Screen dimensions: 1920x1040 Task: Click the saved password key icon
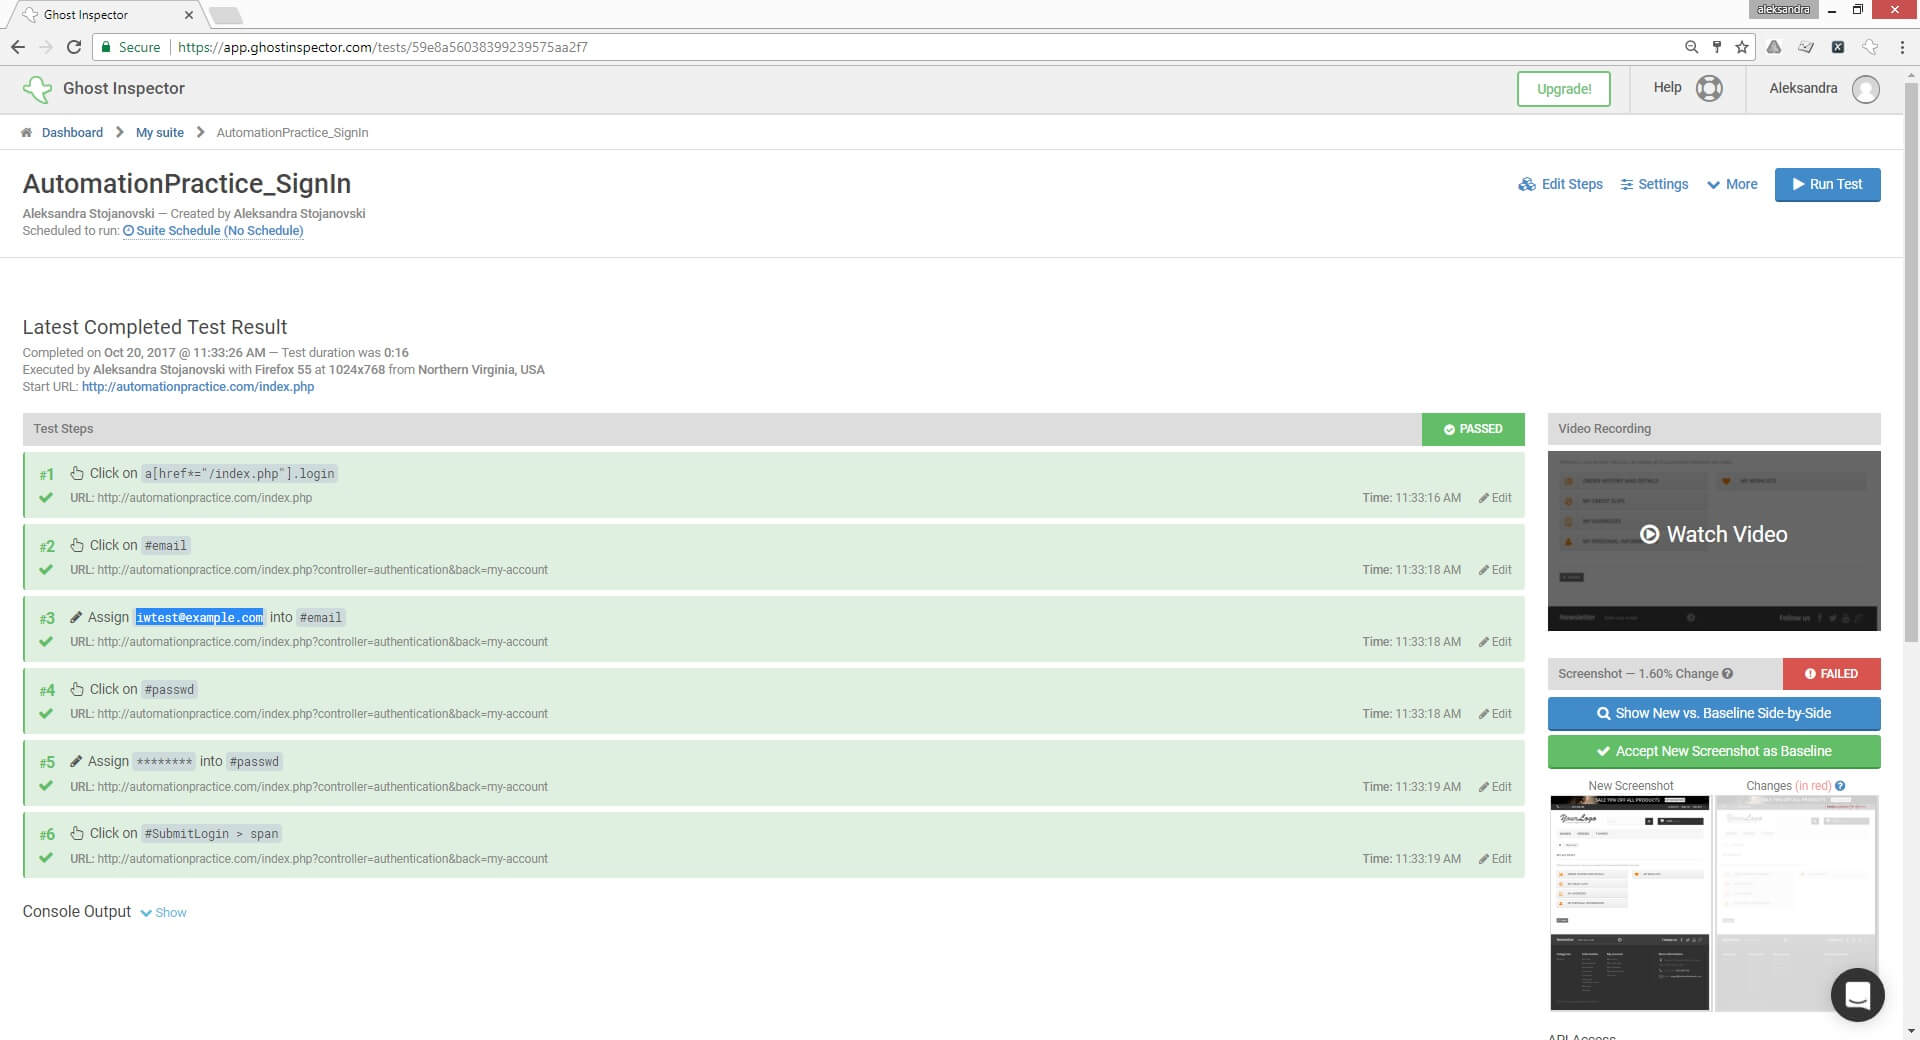click(1717, 47)
